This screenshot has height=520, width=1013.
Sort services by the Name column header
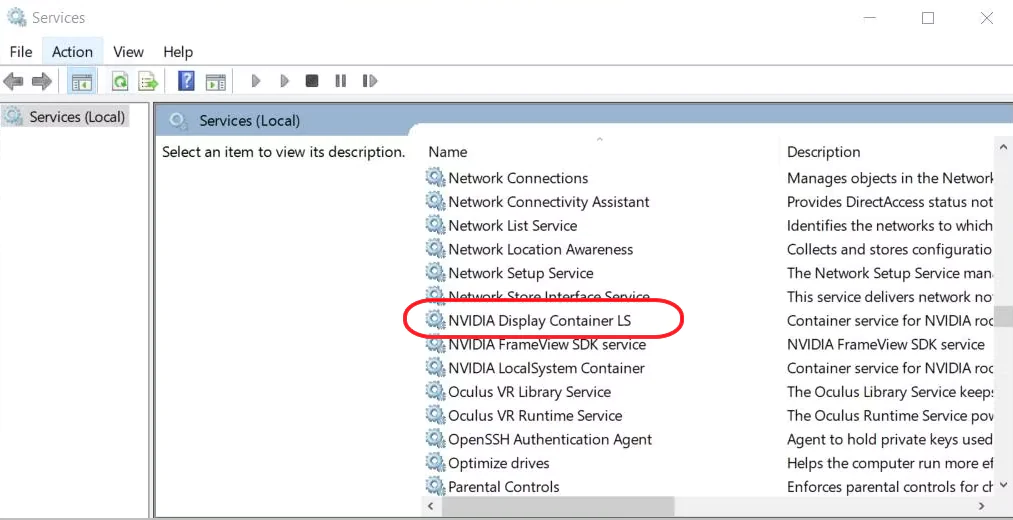(x=448, y=152)
